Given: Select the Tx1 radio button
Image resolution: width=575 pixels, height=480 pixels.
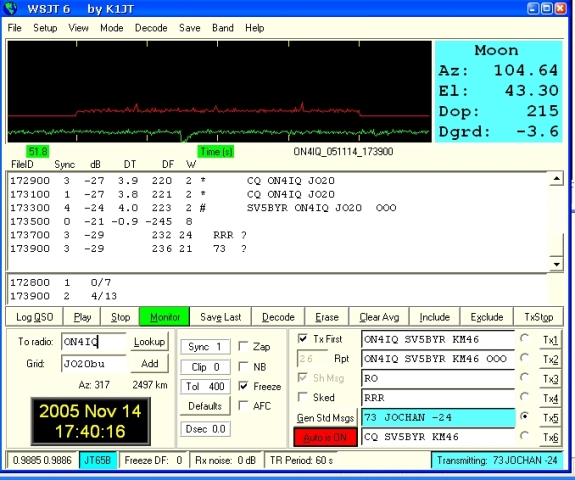Looking at the screenshot, I should (x=524, y=338).
